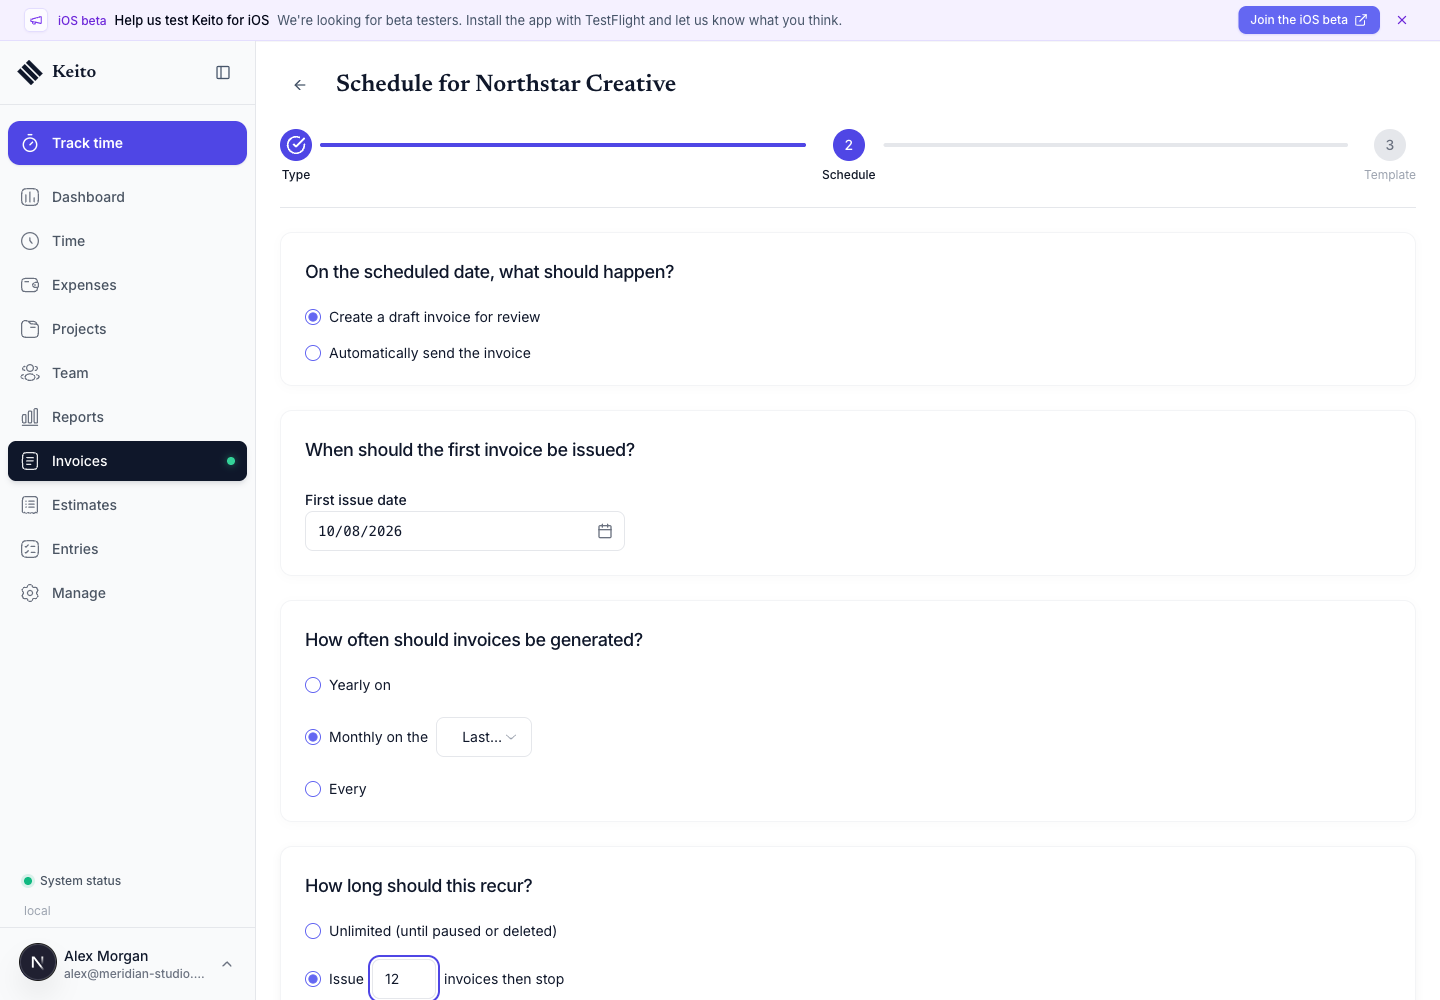This screenshot has height=1000, width=1440.
Task: Jump to the Template step
Action: [1389, 145]
